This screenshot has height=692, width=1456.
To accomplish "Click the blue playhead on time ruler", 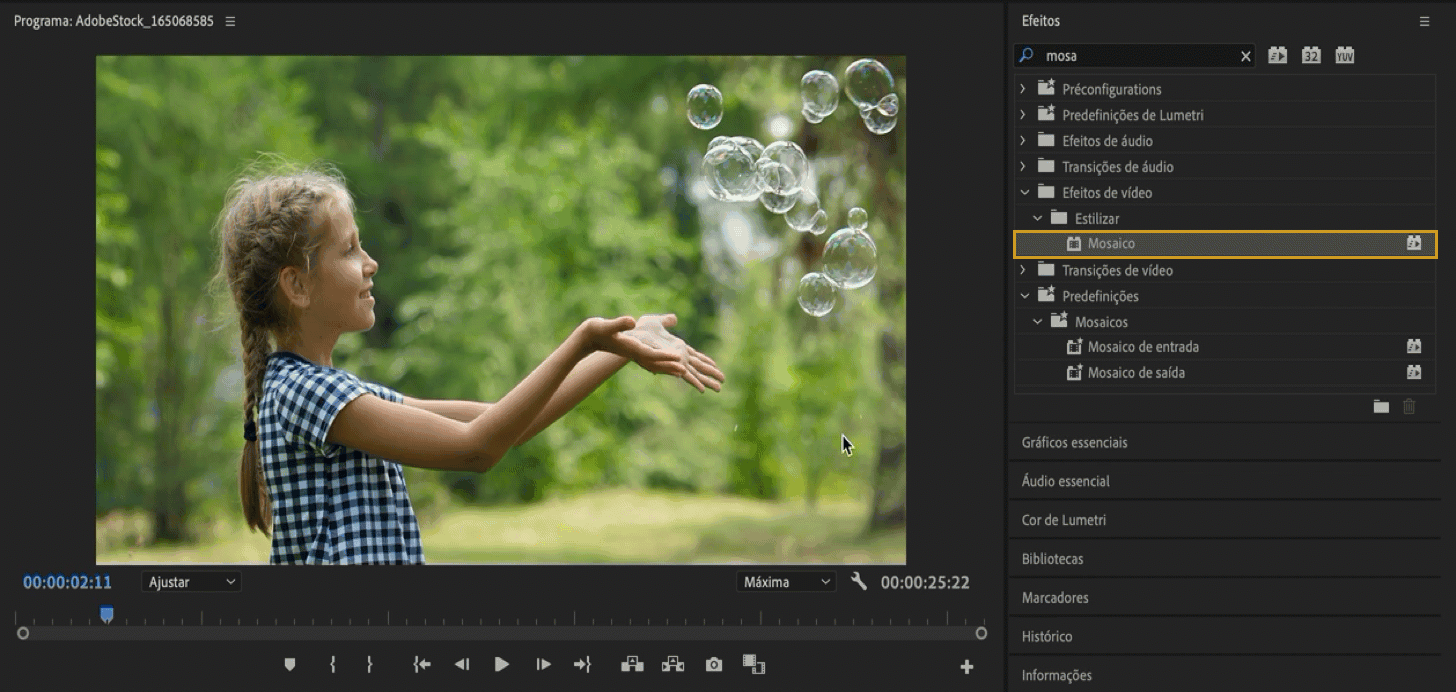I will tap(107, 615).
